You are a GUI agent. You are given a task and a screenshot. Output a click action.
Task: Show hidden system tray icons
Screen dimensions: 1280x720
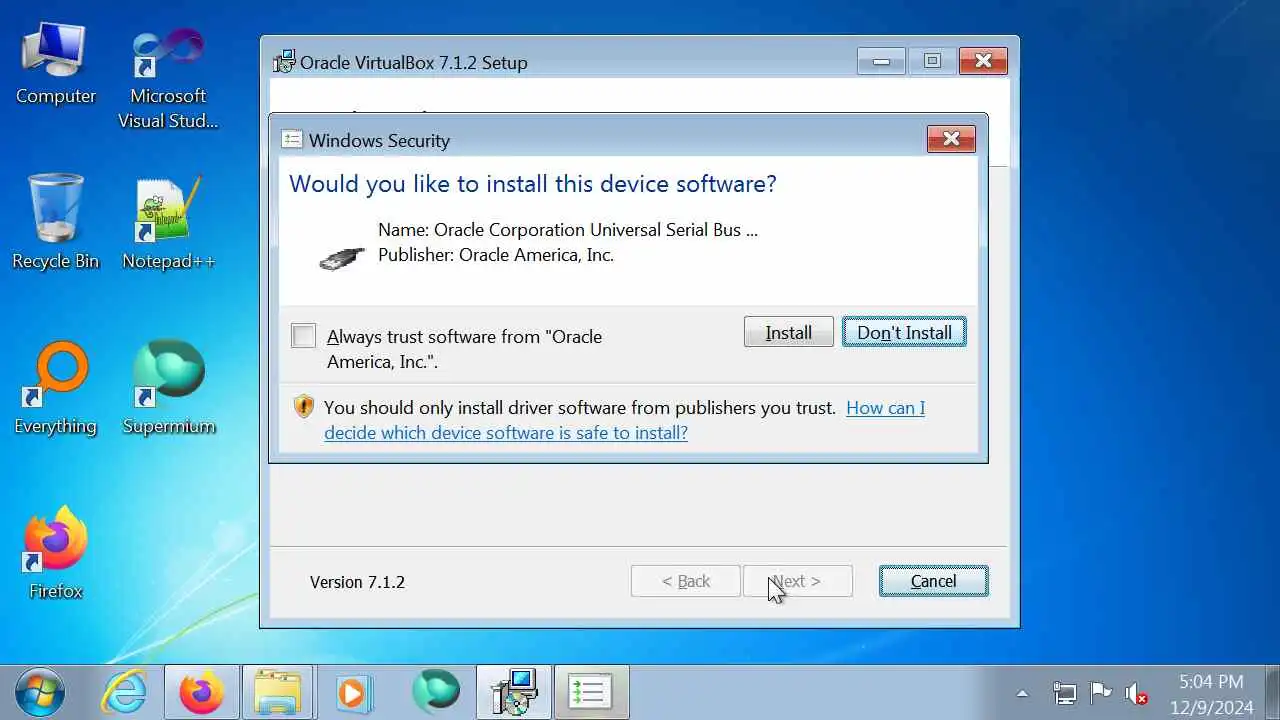pos(1022,693)
